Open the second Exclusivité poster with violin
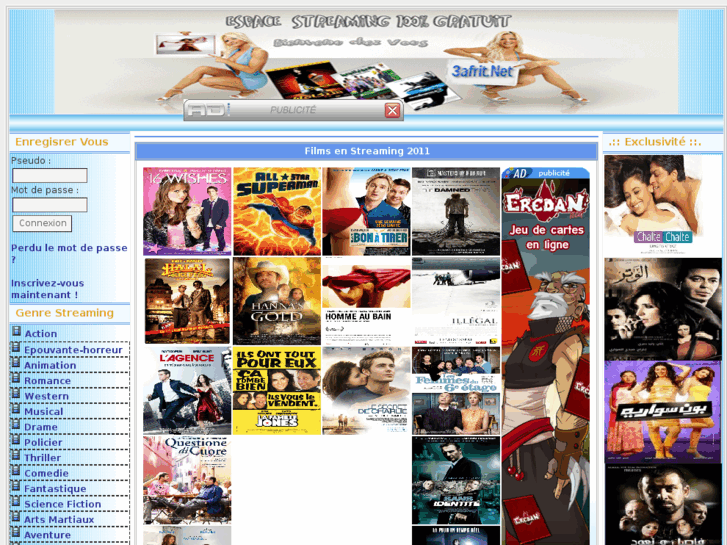This screenshot has height=545, width=727. tap(663, 309)
